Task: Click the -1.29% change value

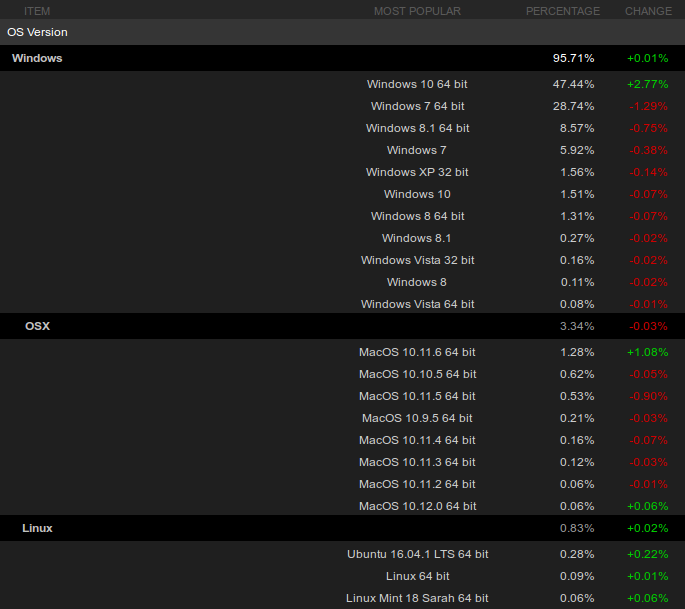Action: [648, 106]
